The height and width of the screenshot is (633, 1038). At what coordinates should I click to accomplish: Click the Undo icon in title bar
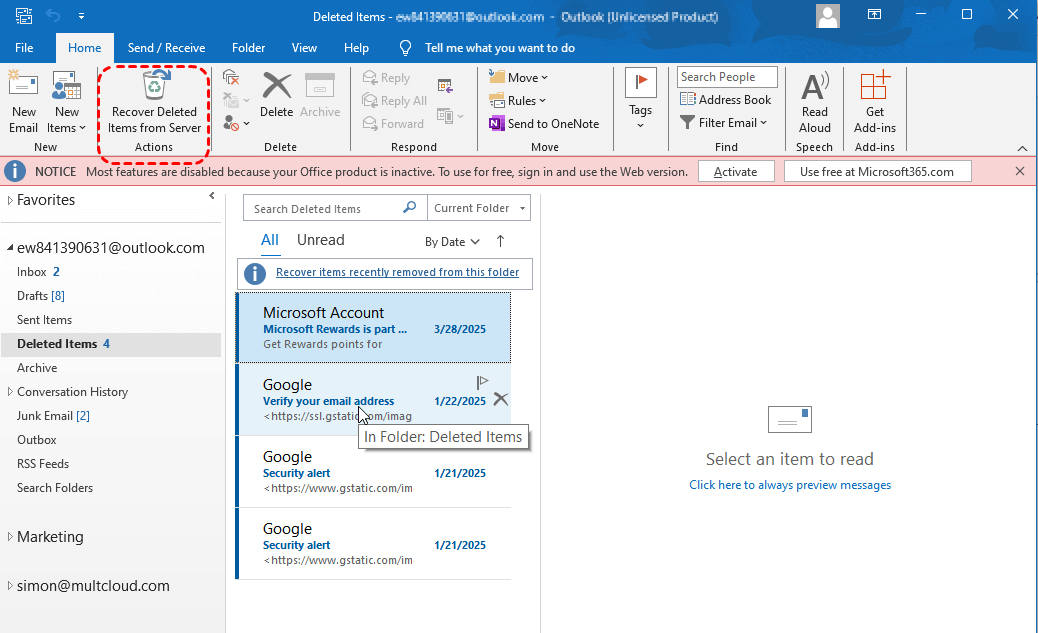(x=53, y=16)
